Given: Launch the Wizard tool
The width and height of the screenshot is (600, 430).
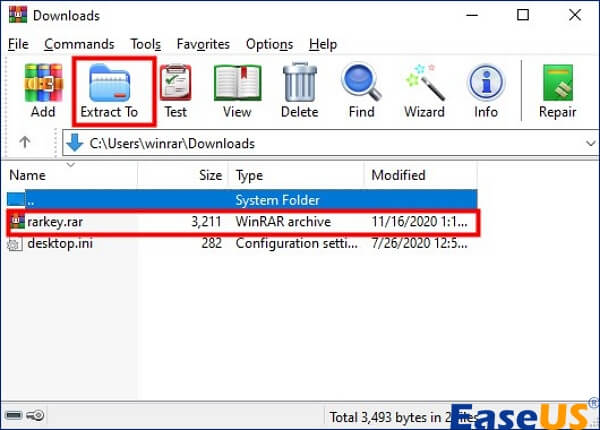Looking at the screenshot, I should tap(424, 90).
